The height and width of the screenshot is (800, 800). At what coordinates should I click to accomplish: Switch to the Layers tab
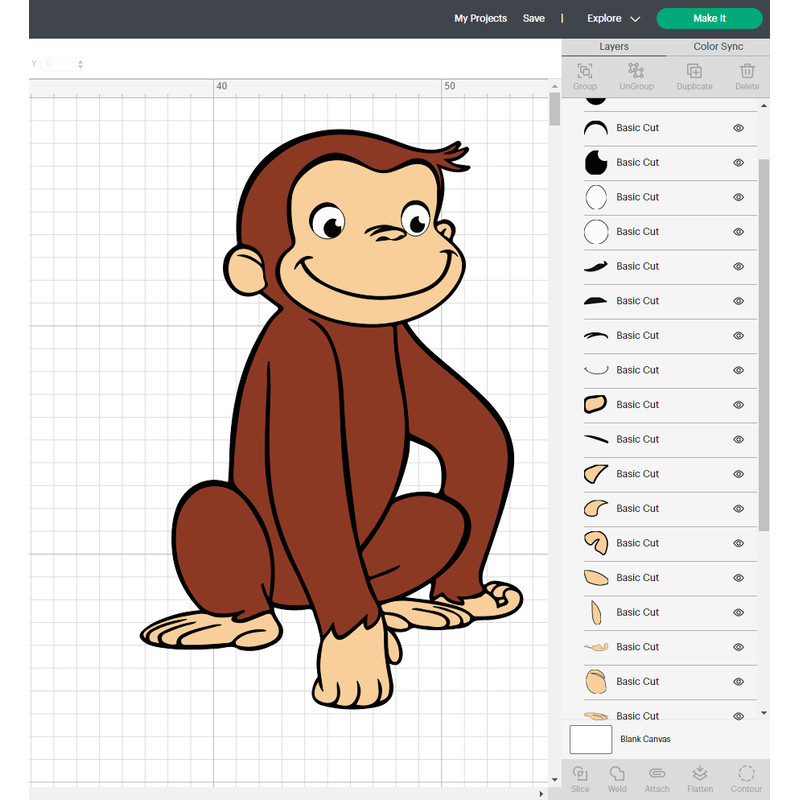click(614, 46)
